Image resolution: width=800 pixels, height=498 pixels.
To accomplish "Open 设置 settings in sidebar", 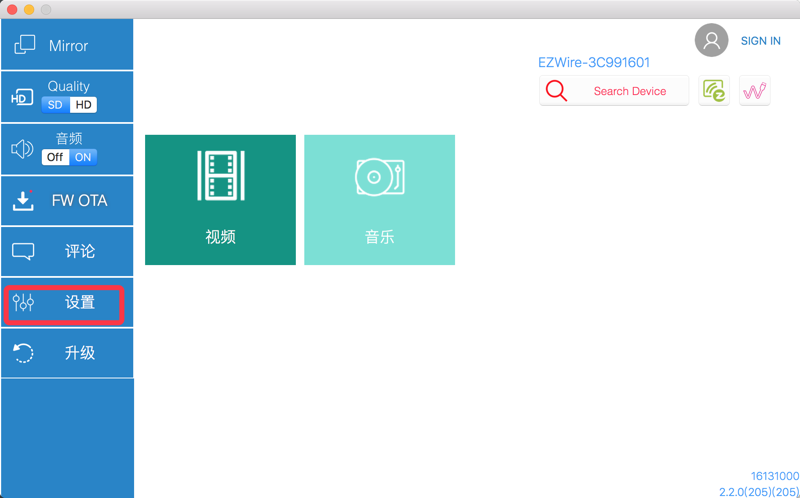I will [x=67, y=303].
